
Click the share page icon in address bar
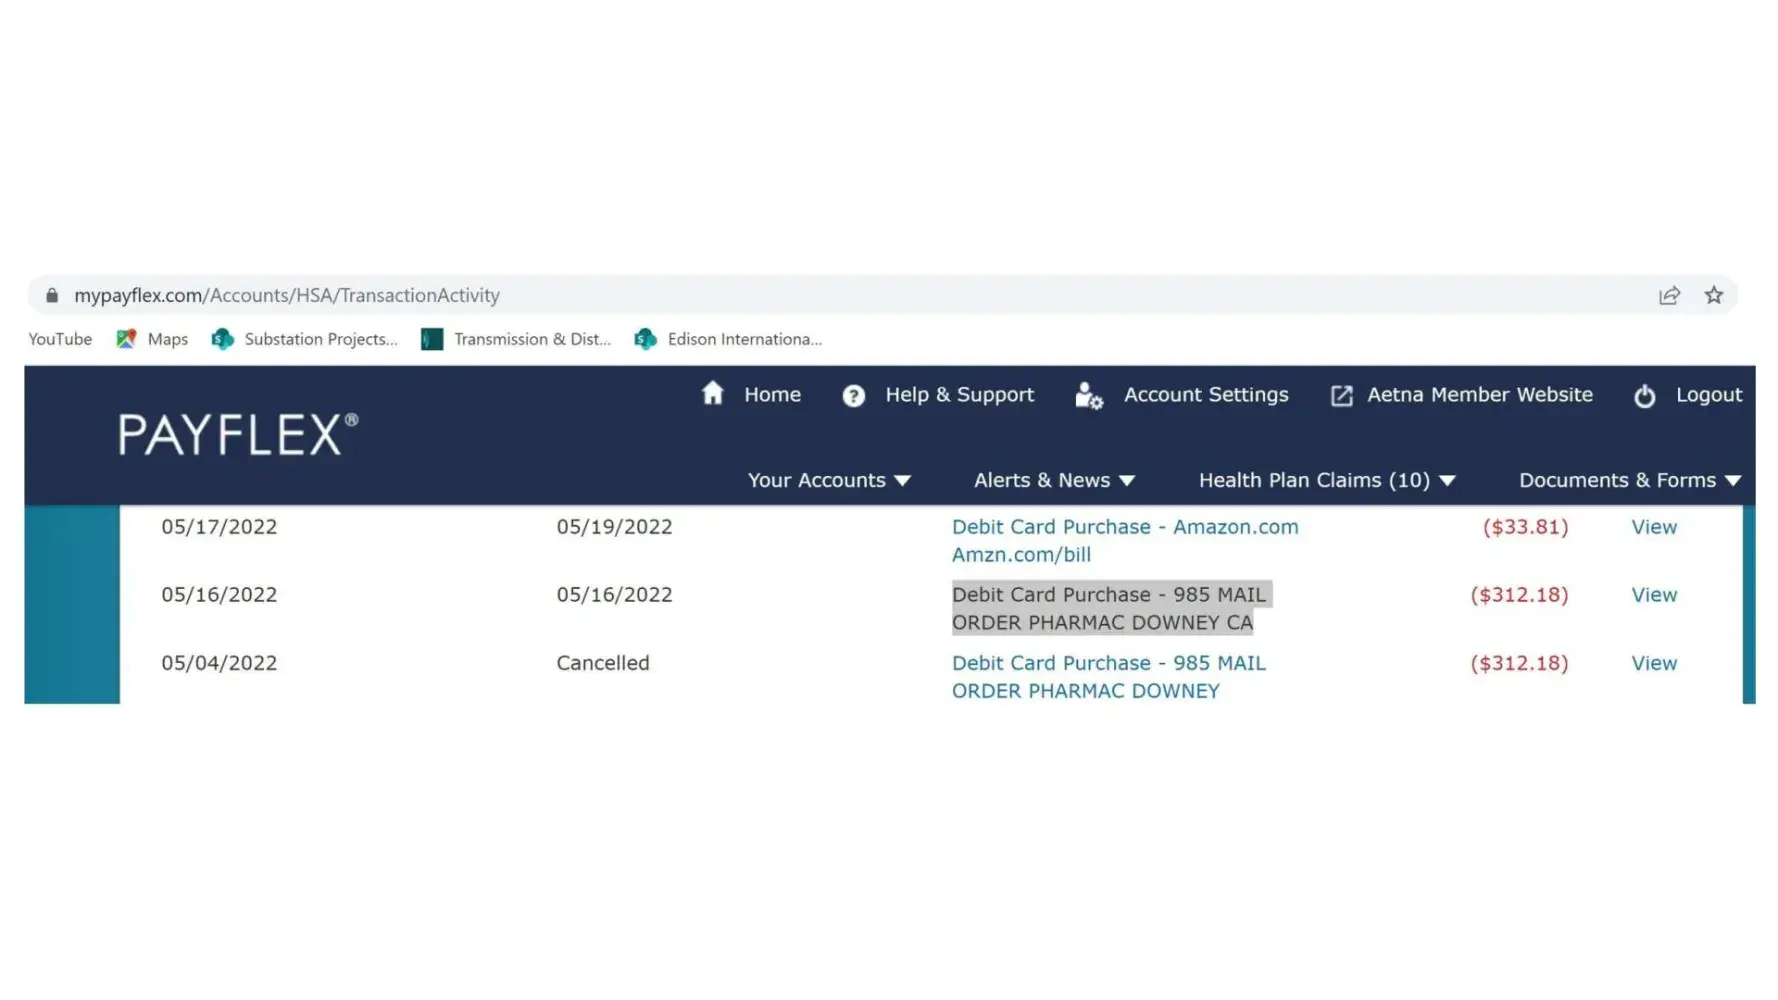click(1669, 295)
